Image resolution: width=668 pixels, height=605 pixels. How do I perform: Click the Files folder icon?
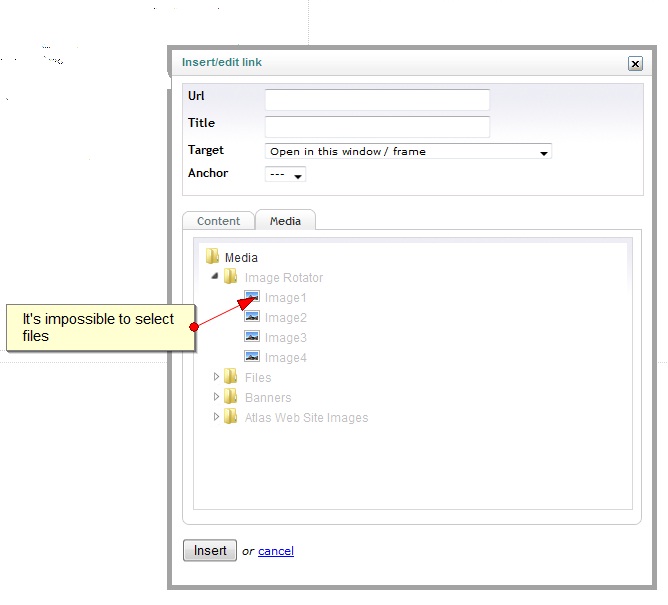point(230,376)
